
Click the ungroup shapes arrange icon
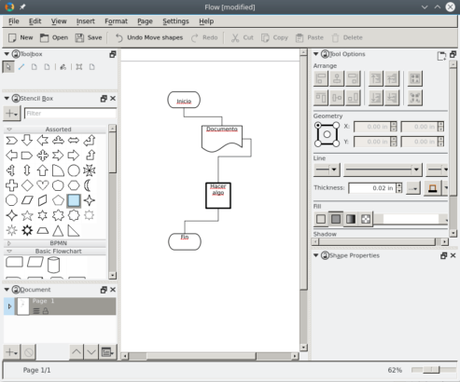(415, 98)
